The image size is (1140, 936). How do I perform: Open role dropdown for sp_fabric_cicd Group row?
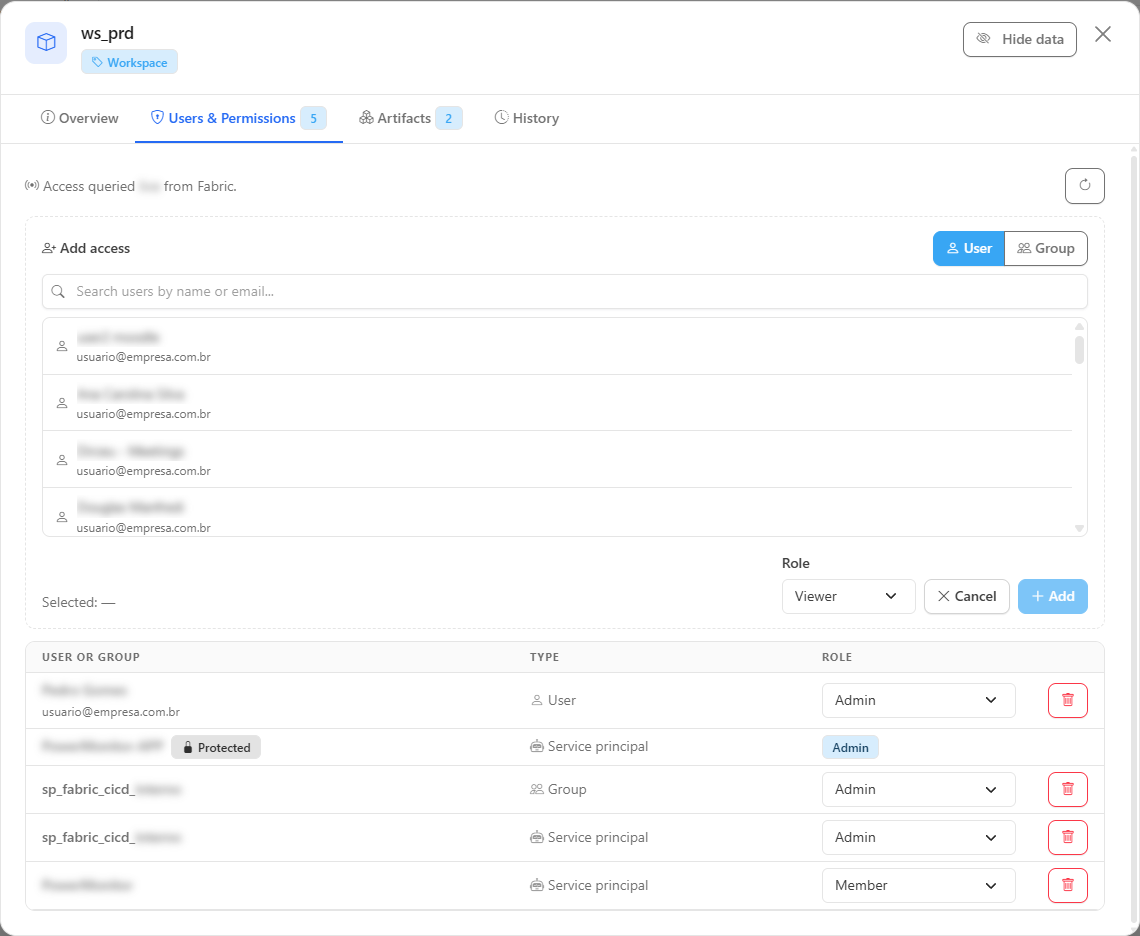point(918,790)
